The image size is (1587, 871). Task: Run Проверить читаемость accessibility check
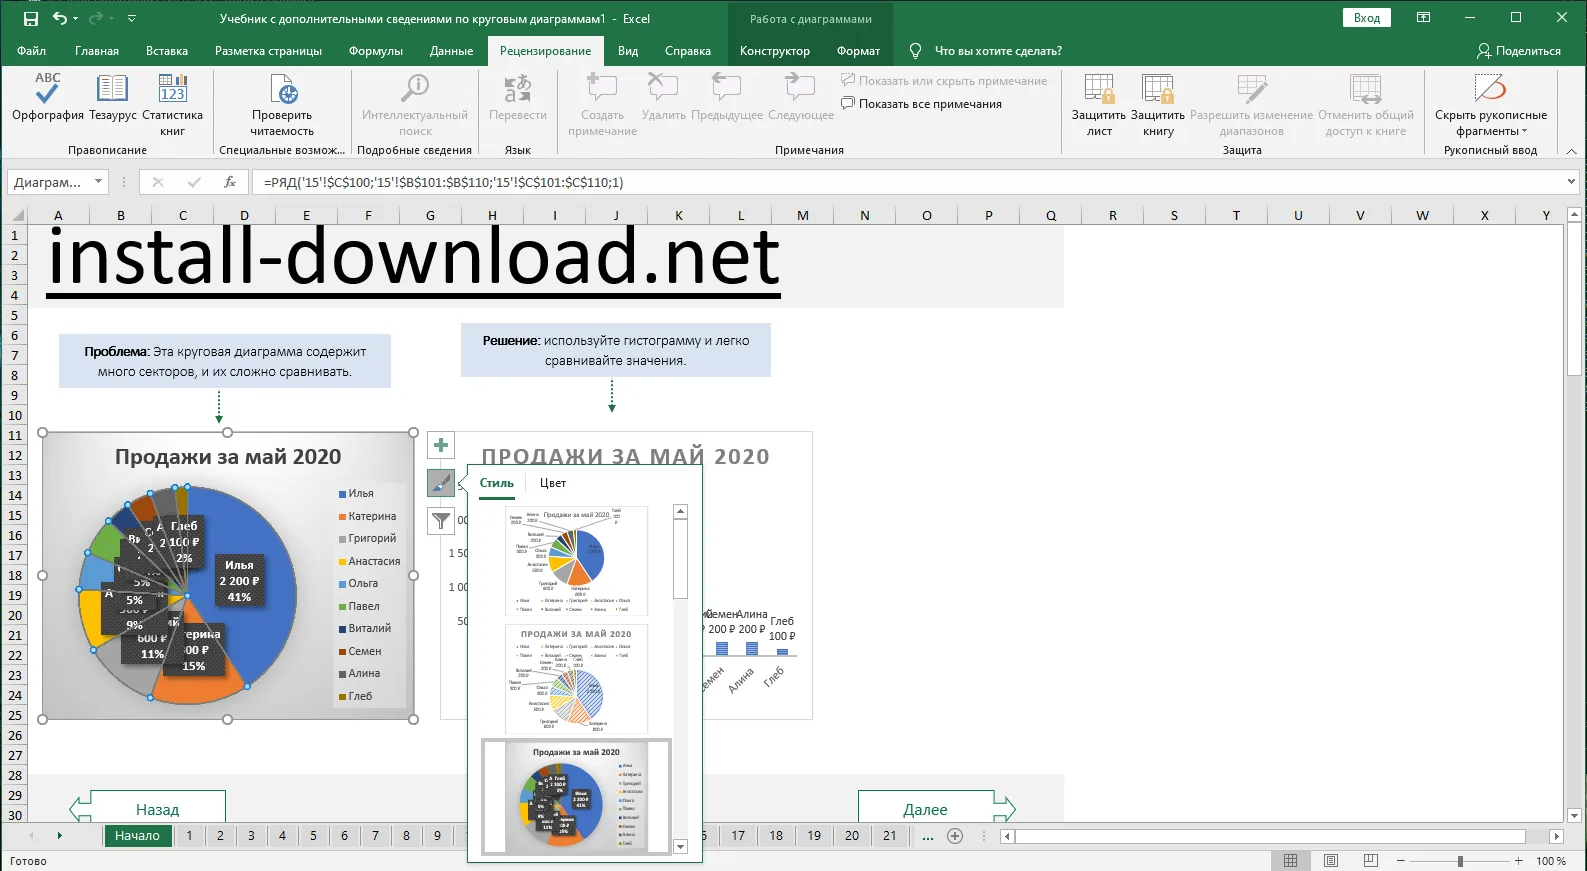tap(282, 95)
